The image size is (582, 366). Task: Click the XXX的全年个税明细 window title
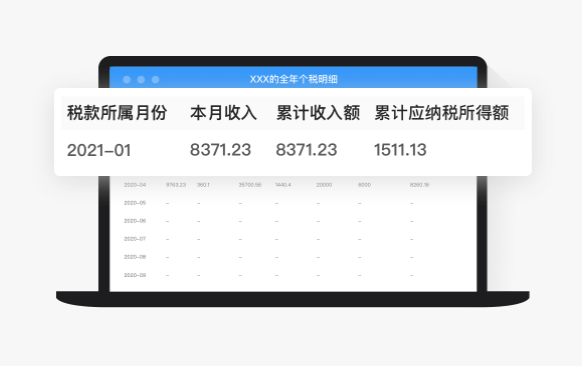click(294, 79)
